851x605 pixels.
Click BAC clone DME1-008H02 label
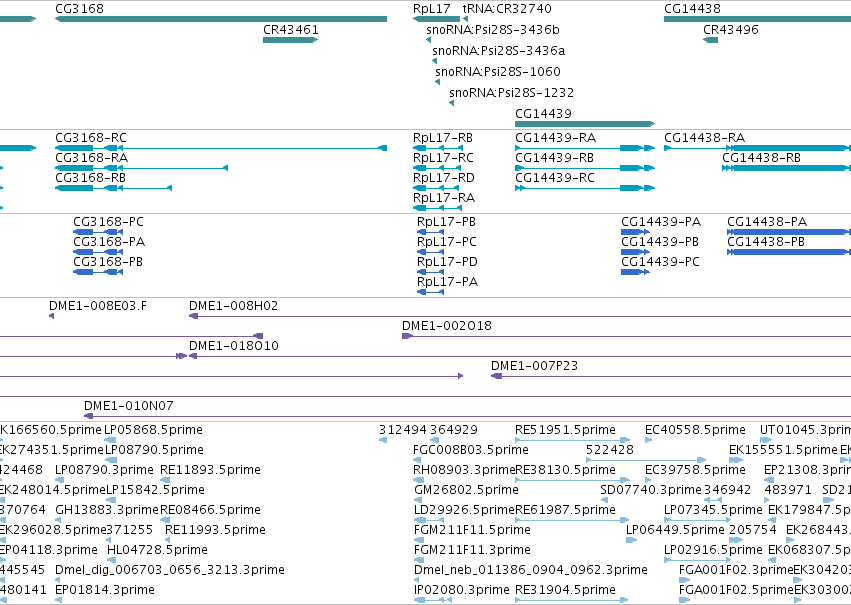coord(233,306)
